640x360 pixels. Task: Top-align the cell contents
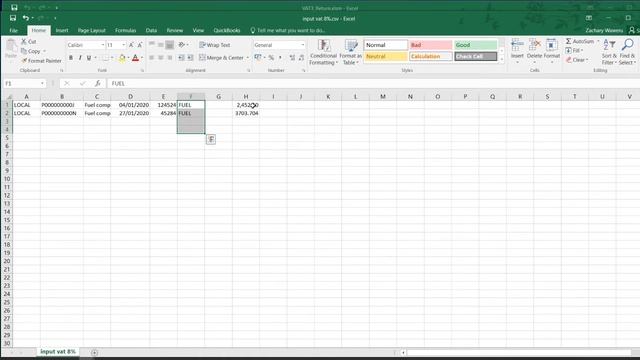tap(152, 45)
